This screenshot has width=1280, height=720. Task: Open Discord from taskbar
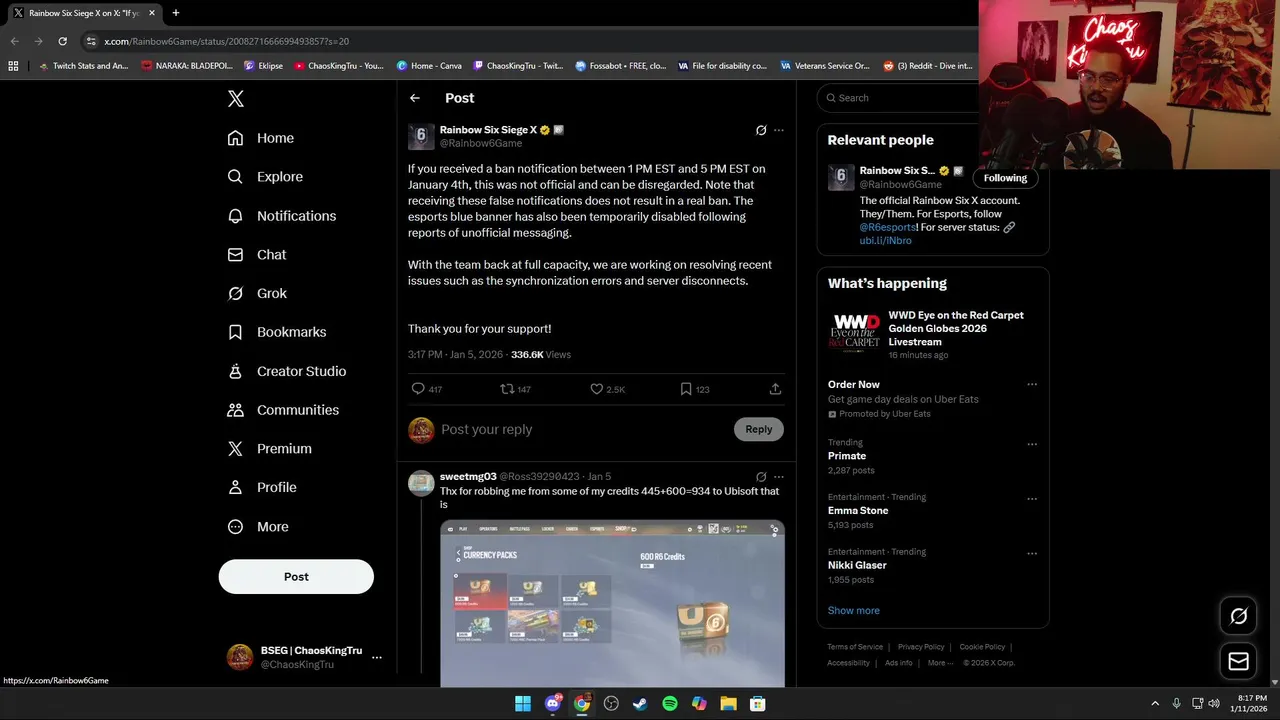click(x=552, y=704)
